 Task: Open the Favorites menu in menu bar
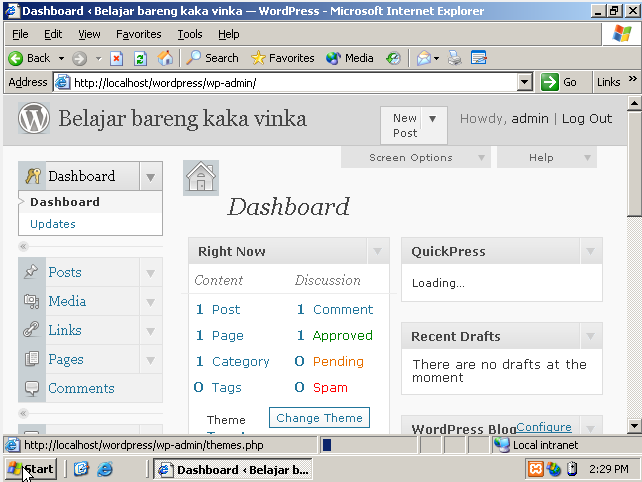[x=138, y=34]
